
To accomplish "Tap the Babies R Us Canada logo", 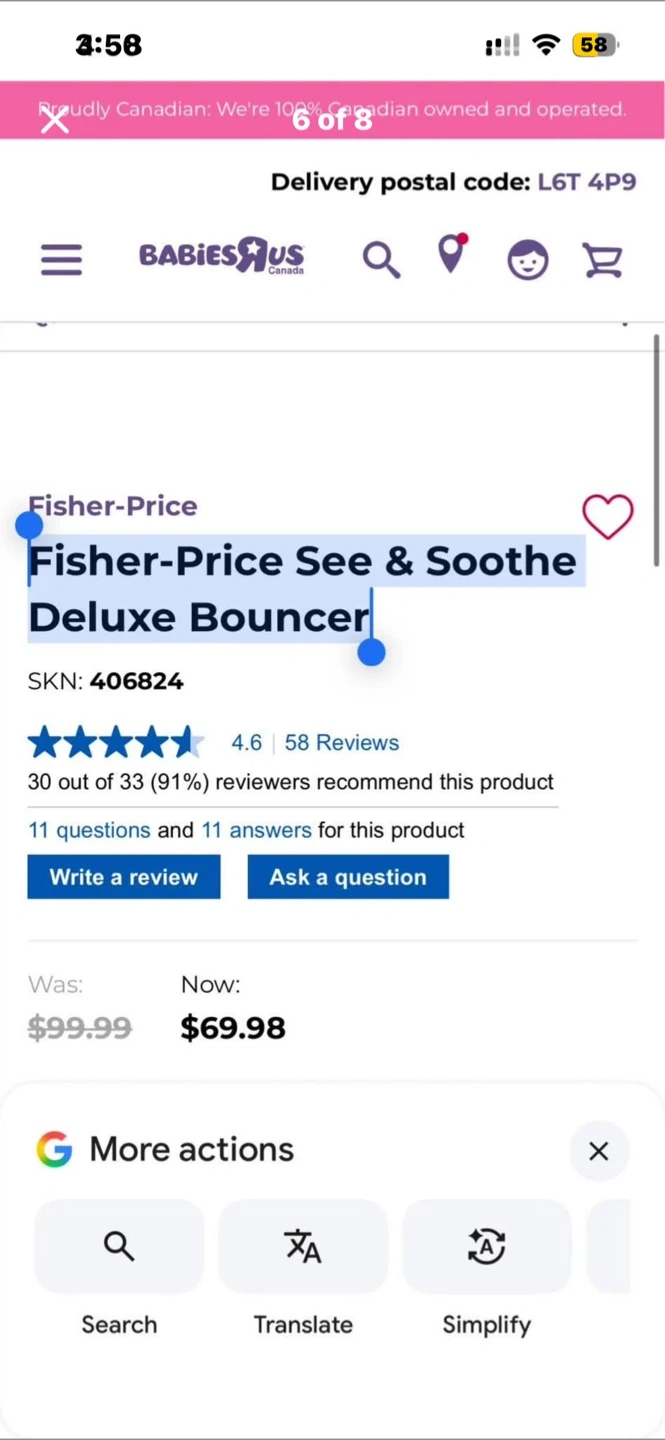I will pyautogui.click(x=221, y=257).
